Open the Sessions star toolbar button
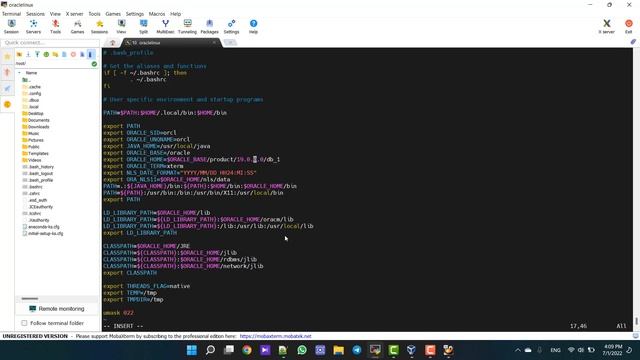Viewport: 640px width, 360px height. [x=99, y=27]
